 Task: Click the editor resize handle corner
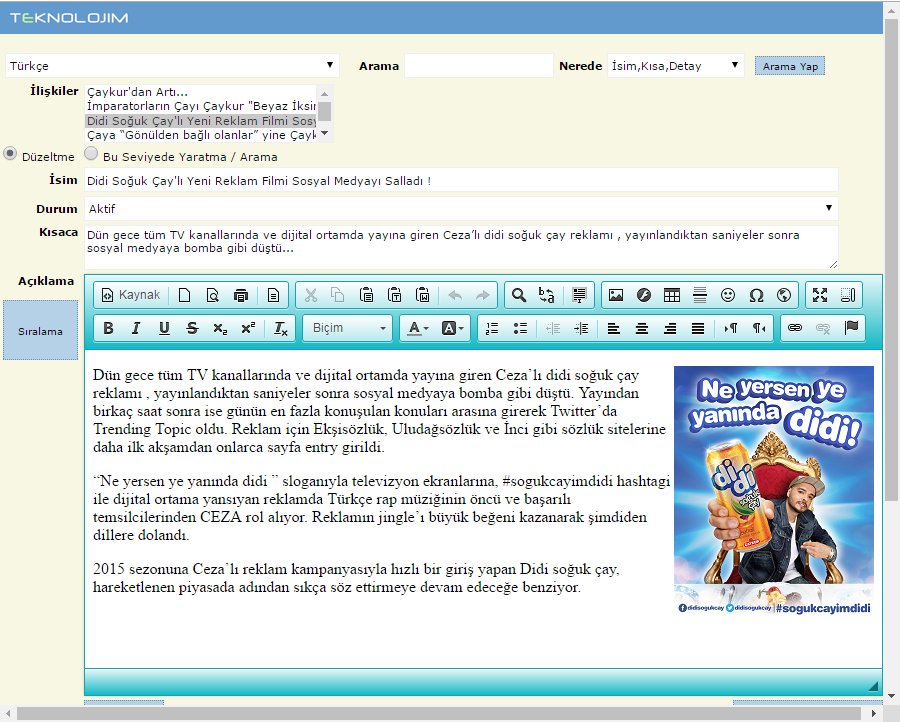tap(873, 685)
